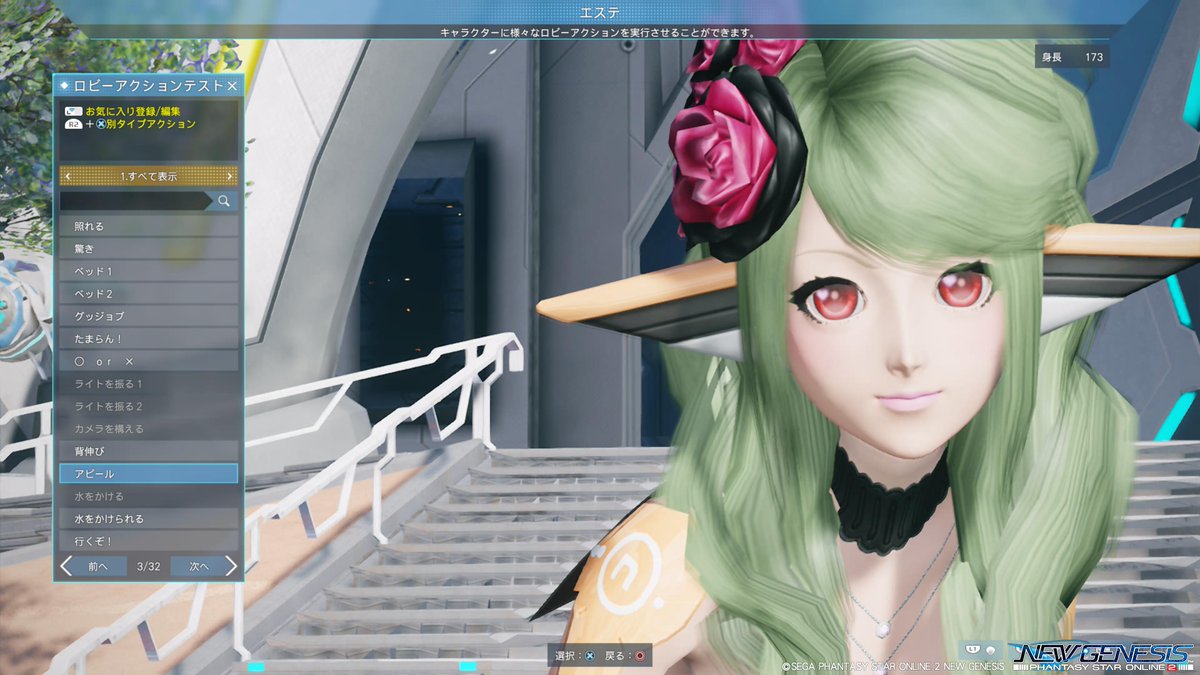Select the ライトを振る1 entry
The image size is (1200, 675).
[x=149, y=384]
